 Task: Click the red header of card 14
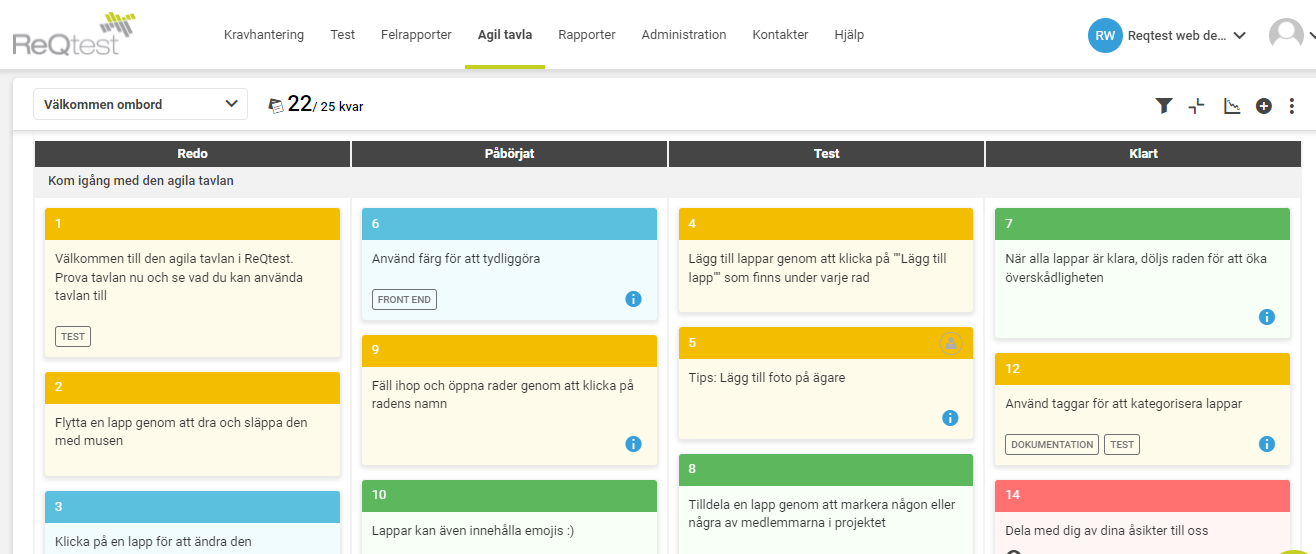[x=1142, y=495]
